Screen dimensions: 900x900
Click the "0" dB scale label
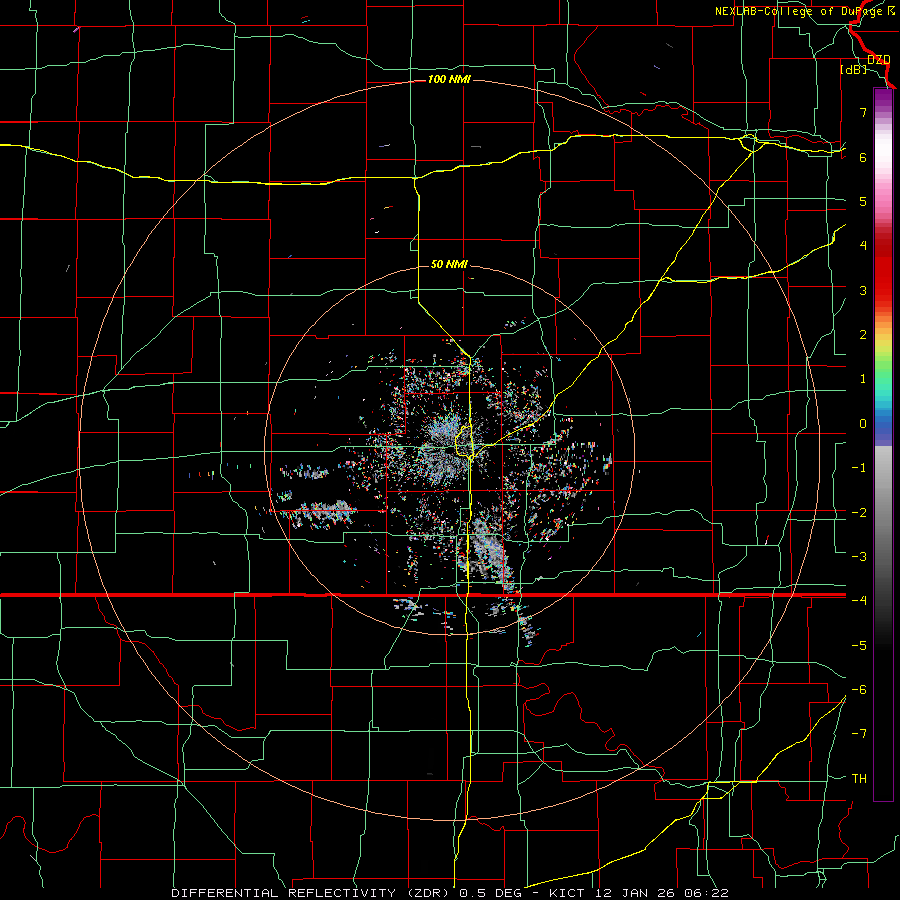coord(863,424)
